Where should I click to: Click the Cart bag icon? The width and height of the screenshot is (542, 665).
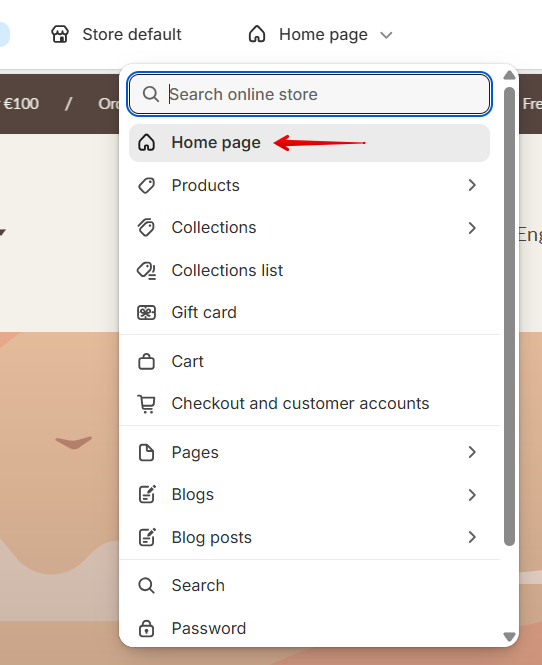click(x=147, y=362)
